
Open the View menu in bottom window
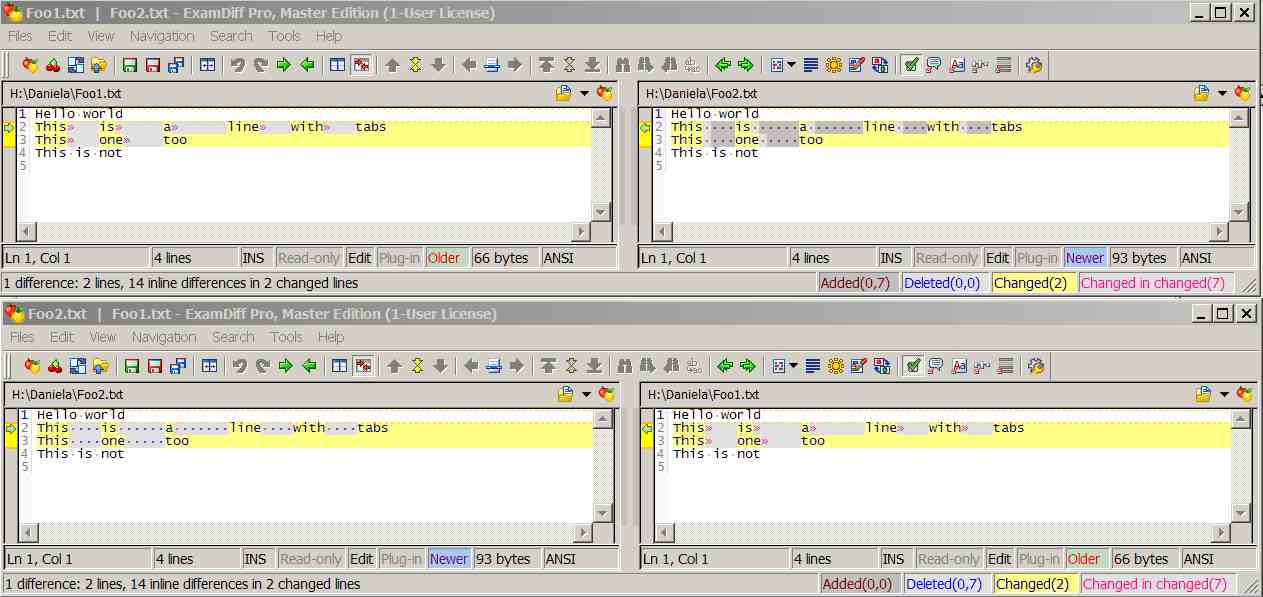tap(103, 337)
